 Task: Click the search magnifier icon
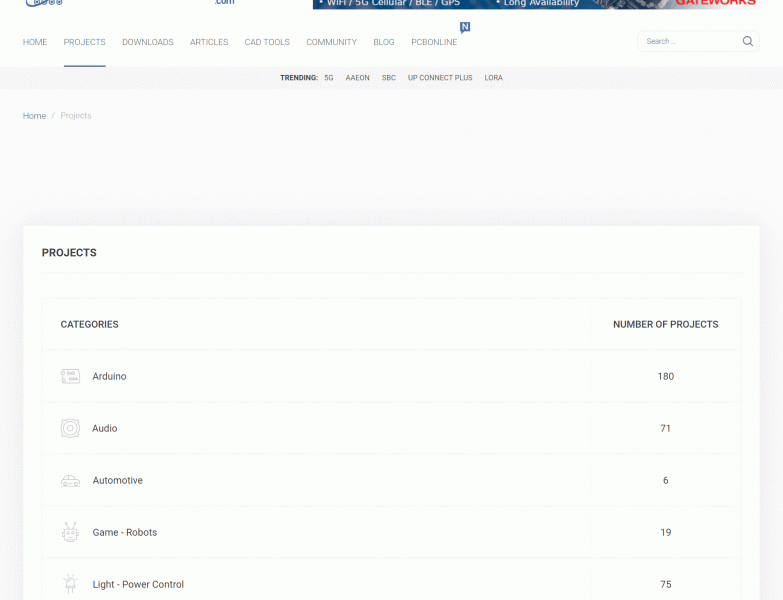pyautogui.click(x=748, y=42)
